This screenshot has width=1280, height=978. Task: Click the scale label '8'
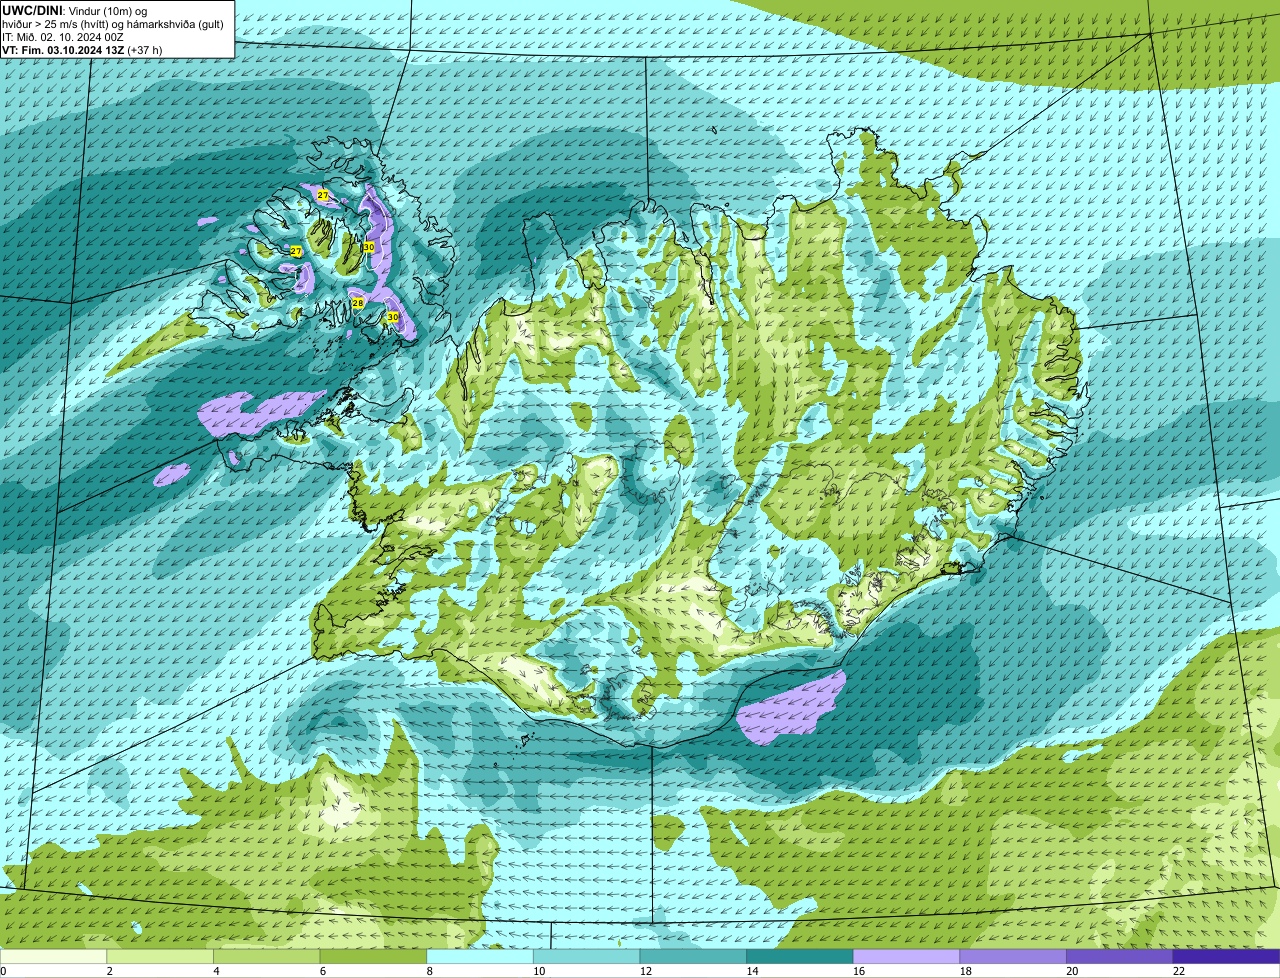(x=428, y=971)
